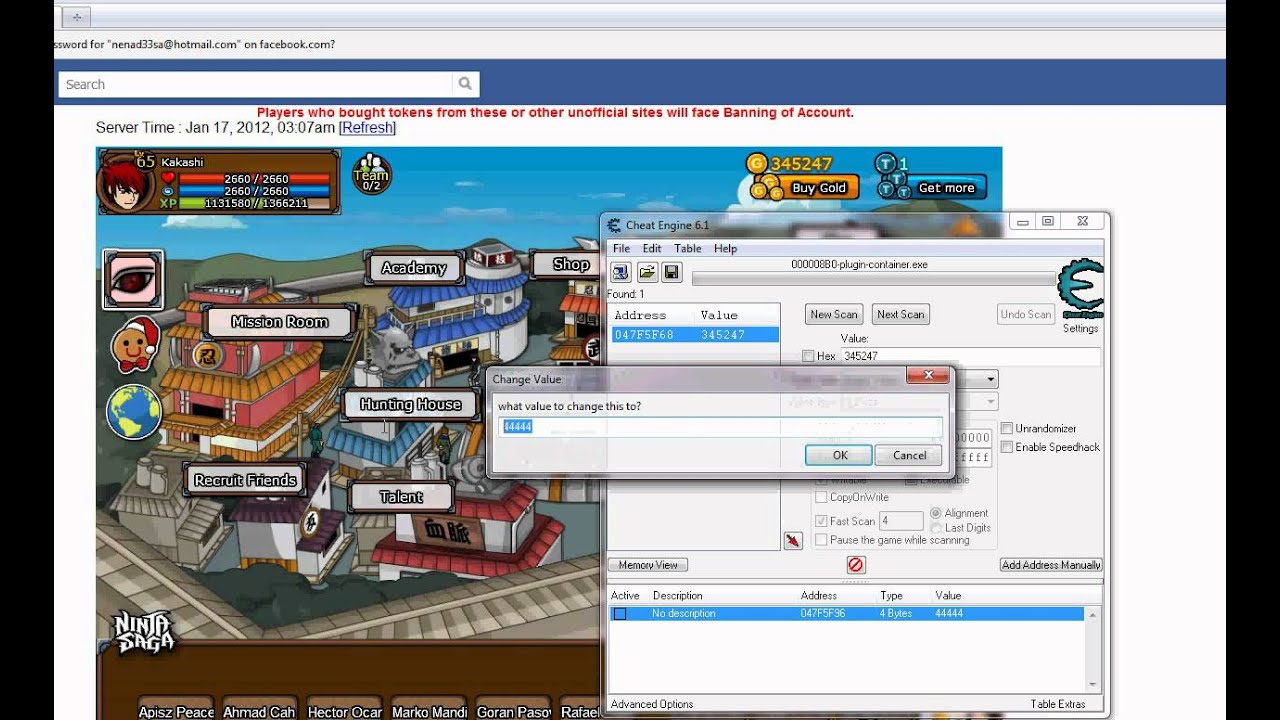Image resolution: width=1280 pixels, height=720 pixels.
Task: Click the New Scan button
Action: [834, 314]
